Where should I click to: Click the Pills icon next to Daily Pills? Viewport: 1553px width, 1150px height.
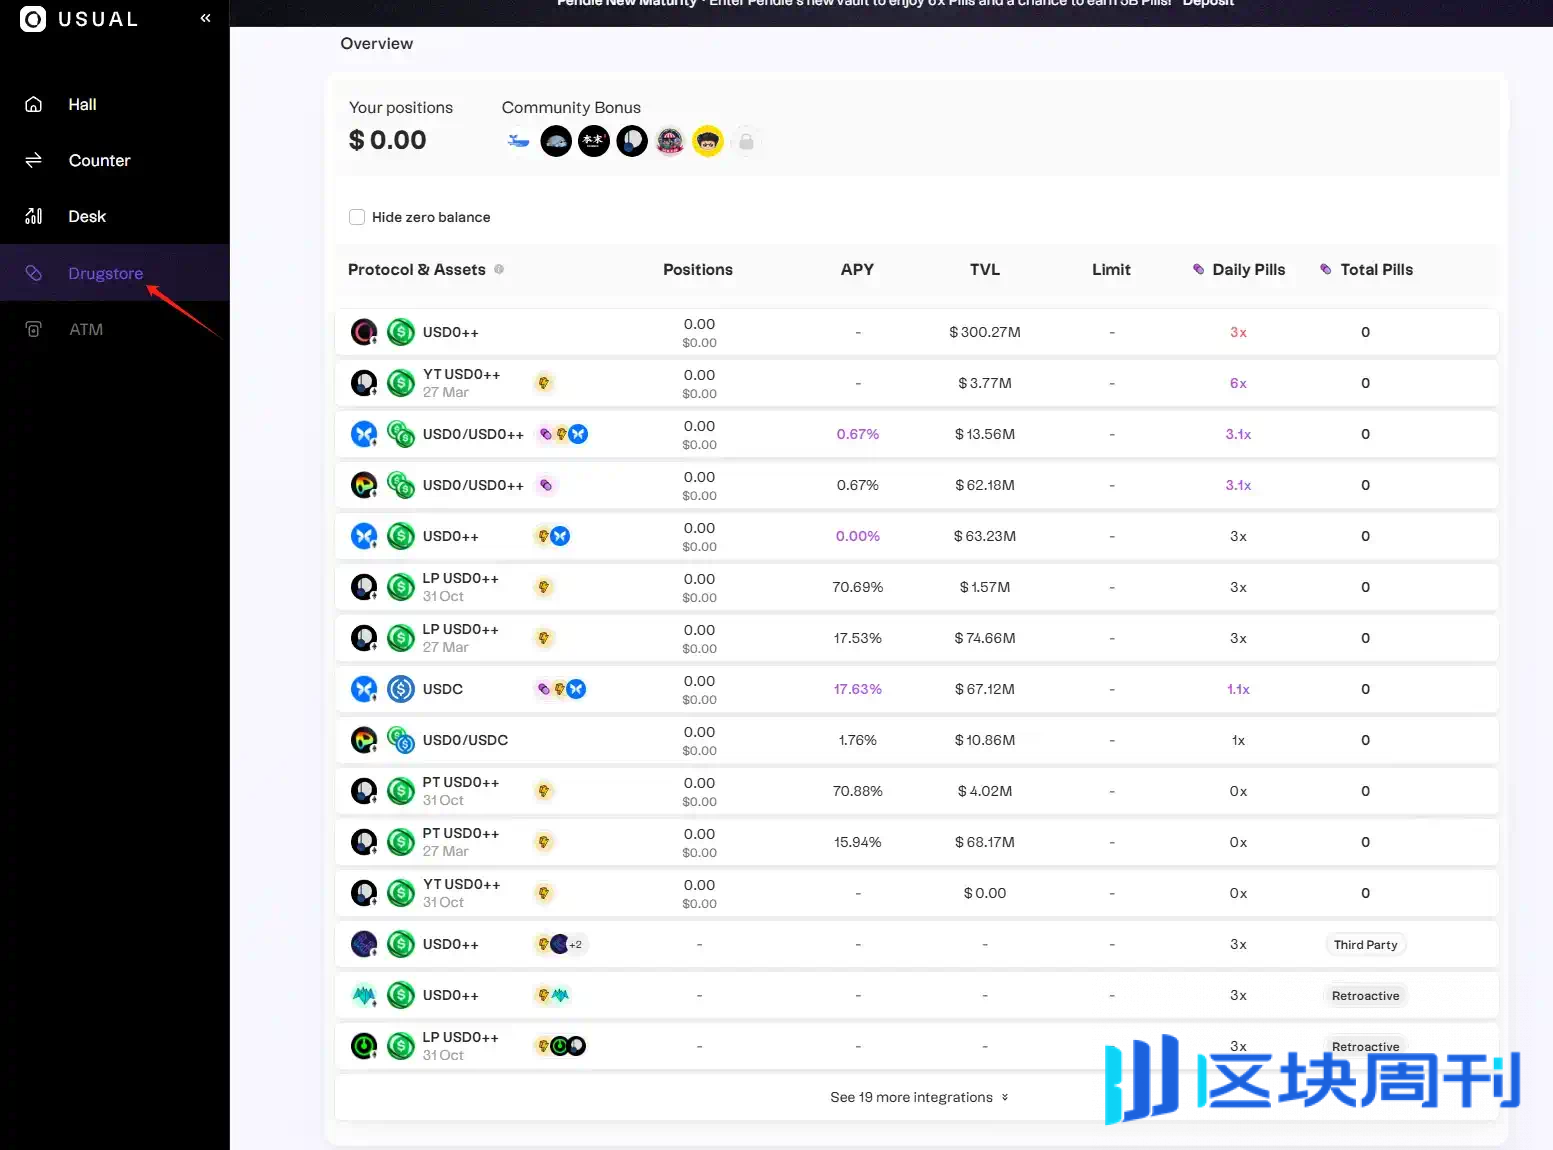(x=1198, y=269)
